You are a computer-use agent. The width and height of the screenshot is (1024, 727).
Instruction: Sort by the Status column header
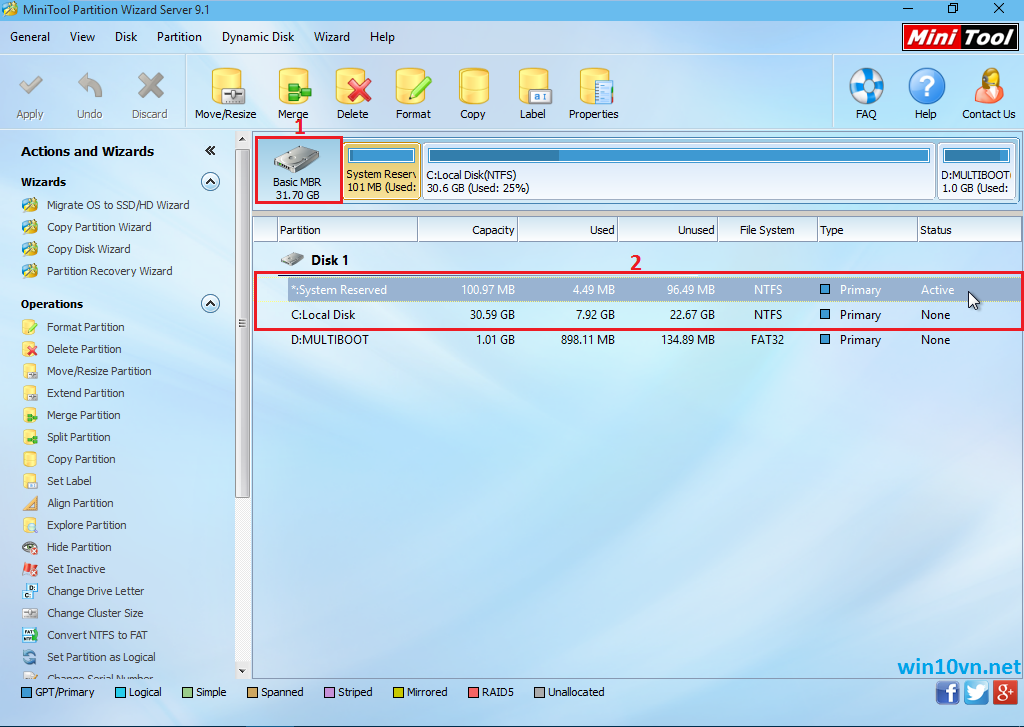pyautogui.click(x=969, y=230)
